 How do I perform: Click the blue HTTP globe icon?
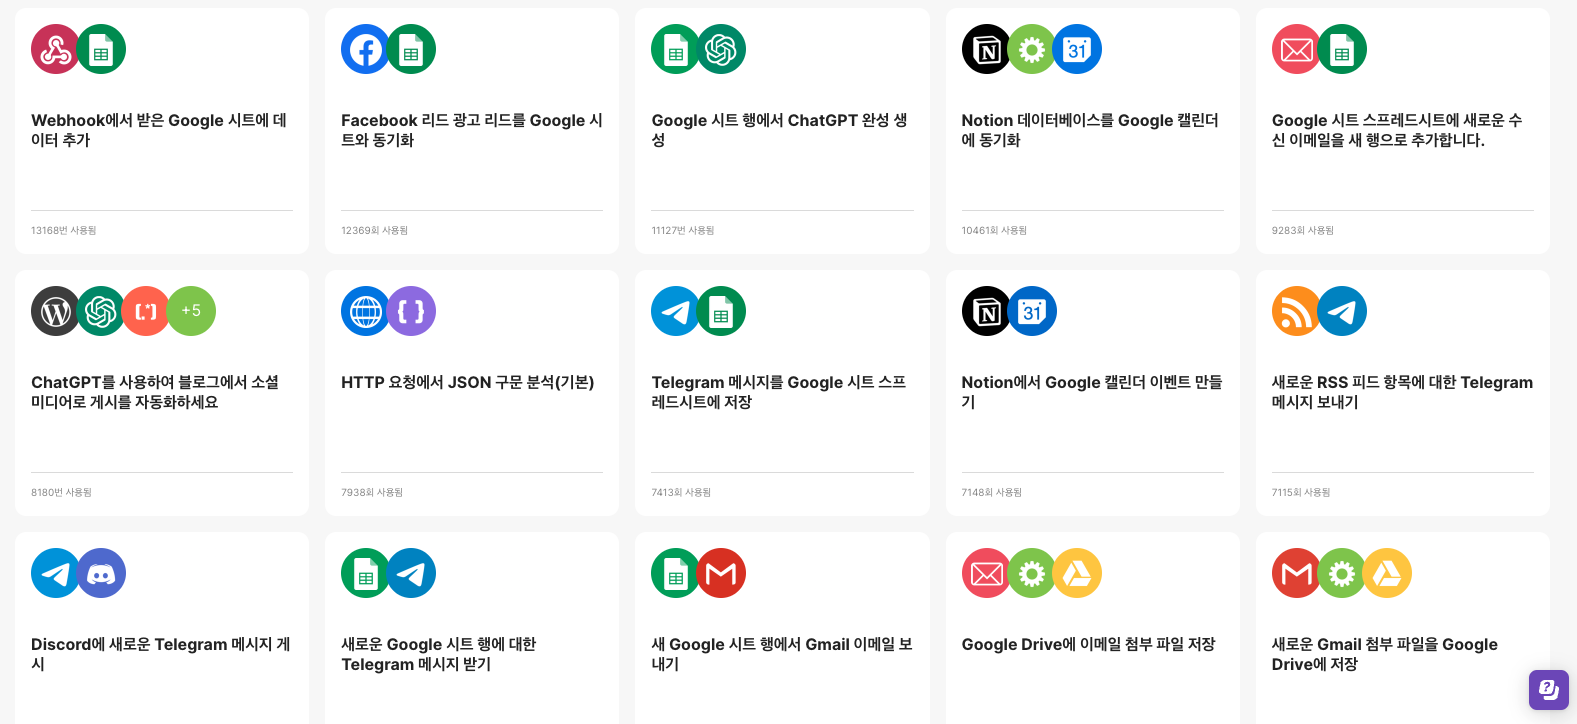tap(365, 312)
